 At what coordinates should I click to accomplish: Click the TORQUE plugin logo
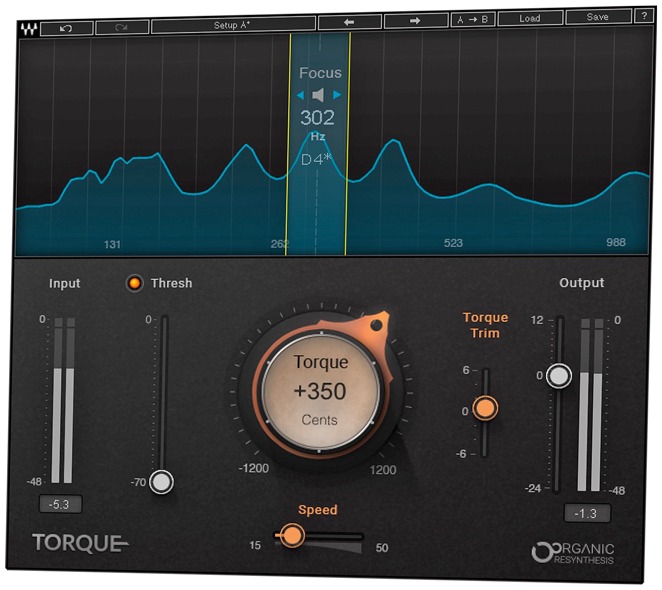point(80,543)
